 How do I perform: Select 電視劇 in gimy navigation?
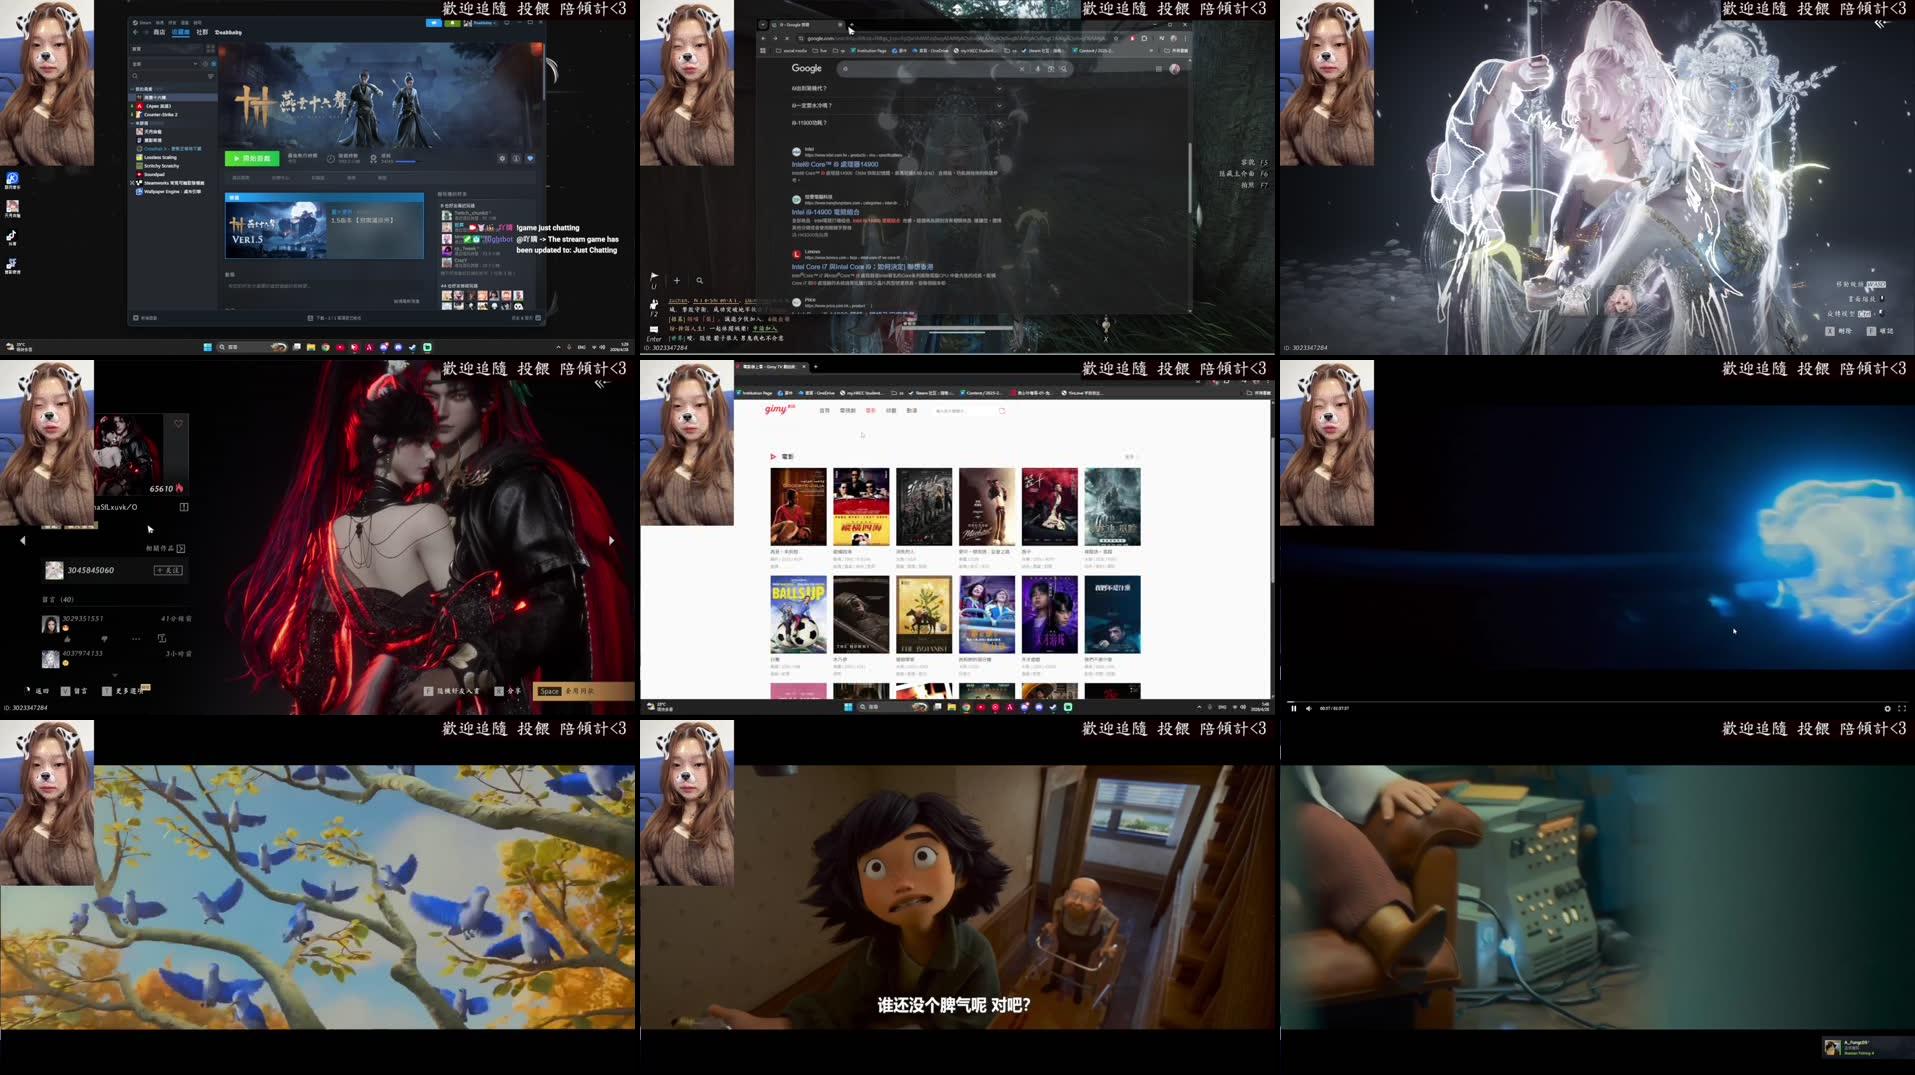coord(847,411)
